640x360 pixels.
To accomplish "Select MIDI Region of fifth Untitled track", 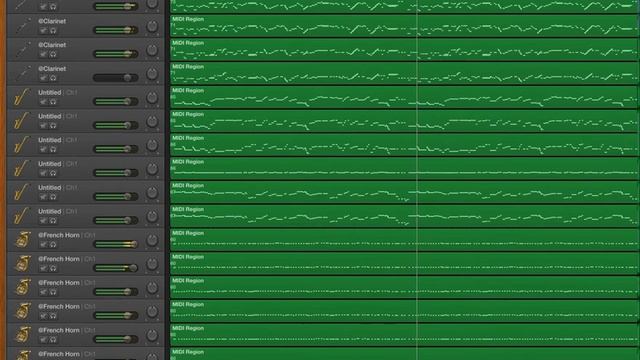I will 404,192.
